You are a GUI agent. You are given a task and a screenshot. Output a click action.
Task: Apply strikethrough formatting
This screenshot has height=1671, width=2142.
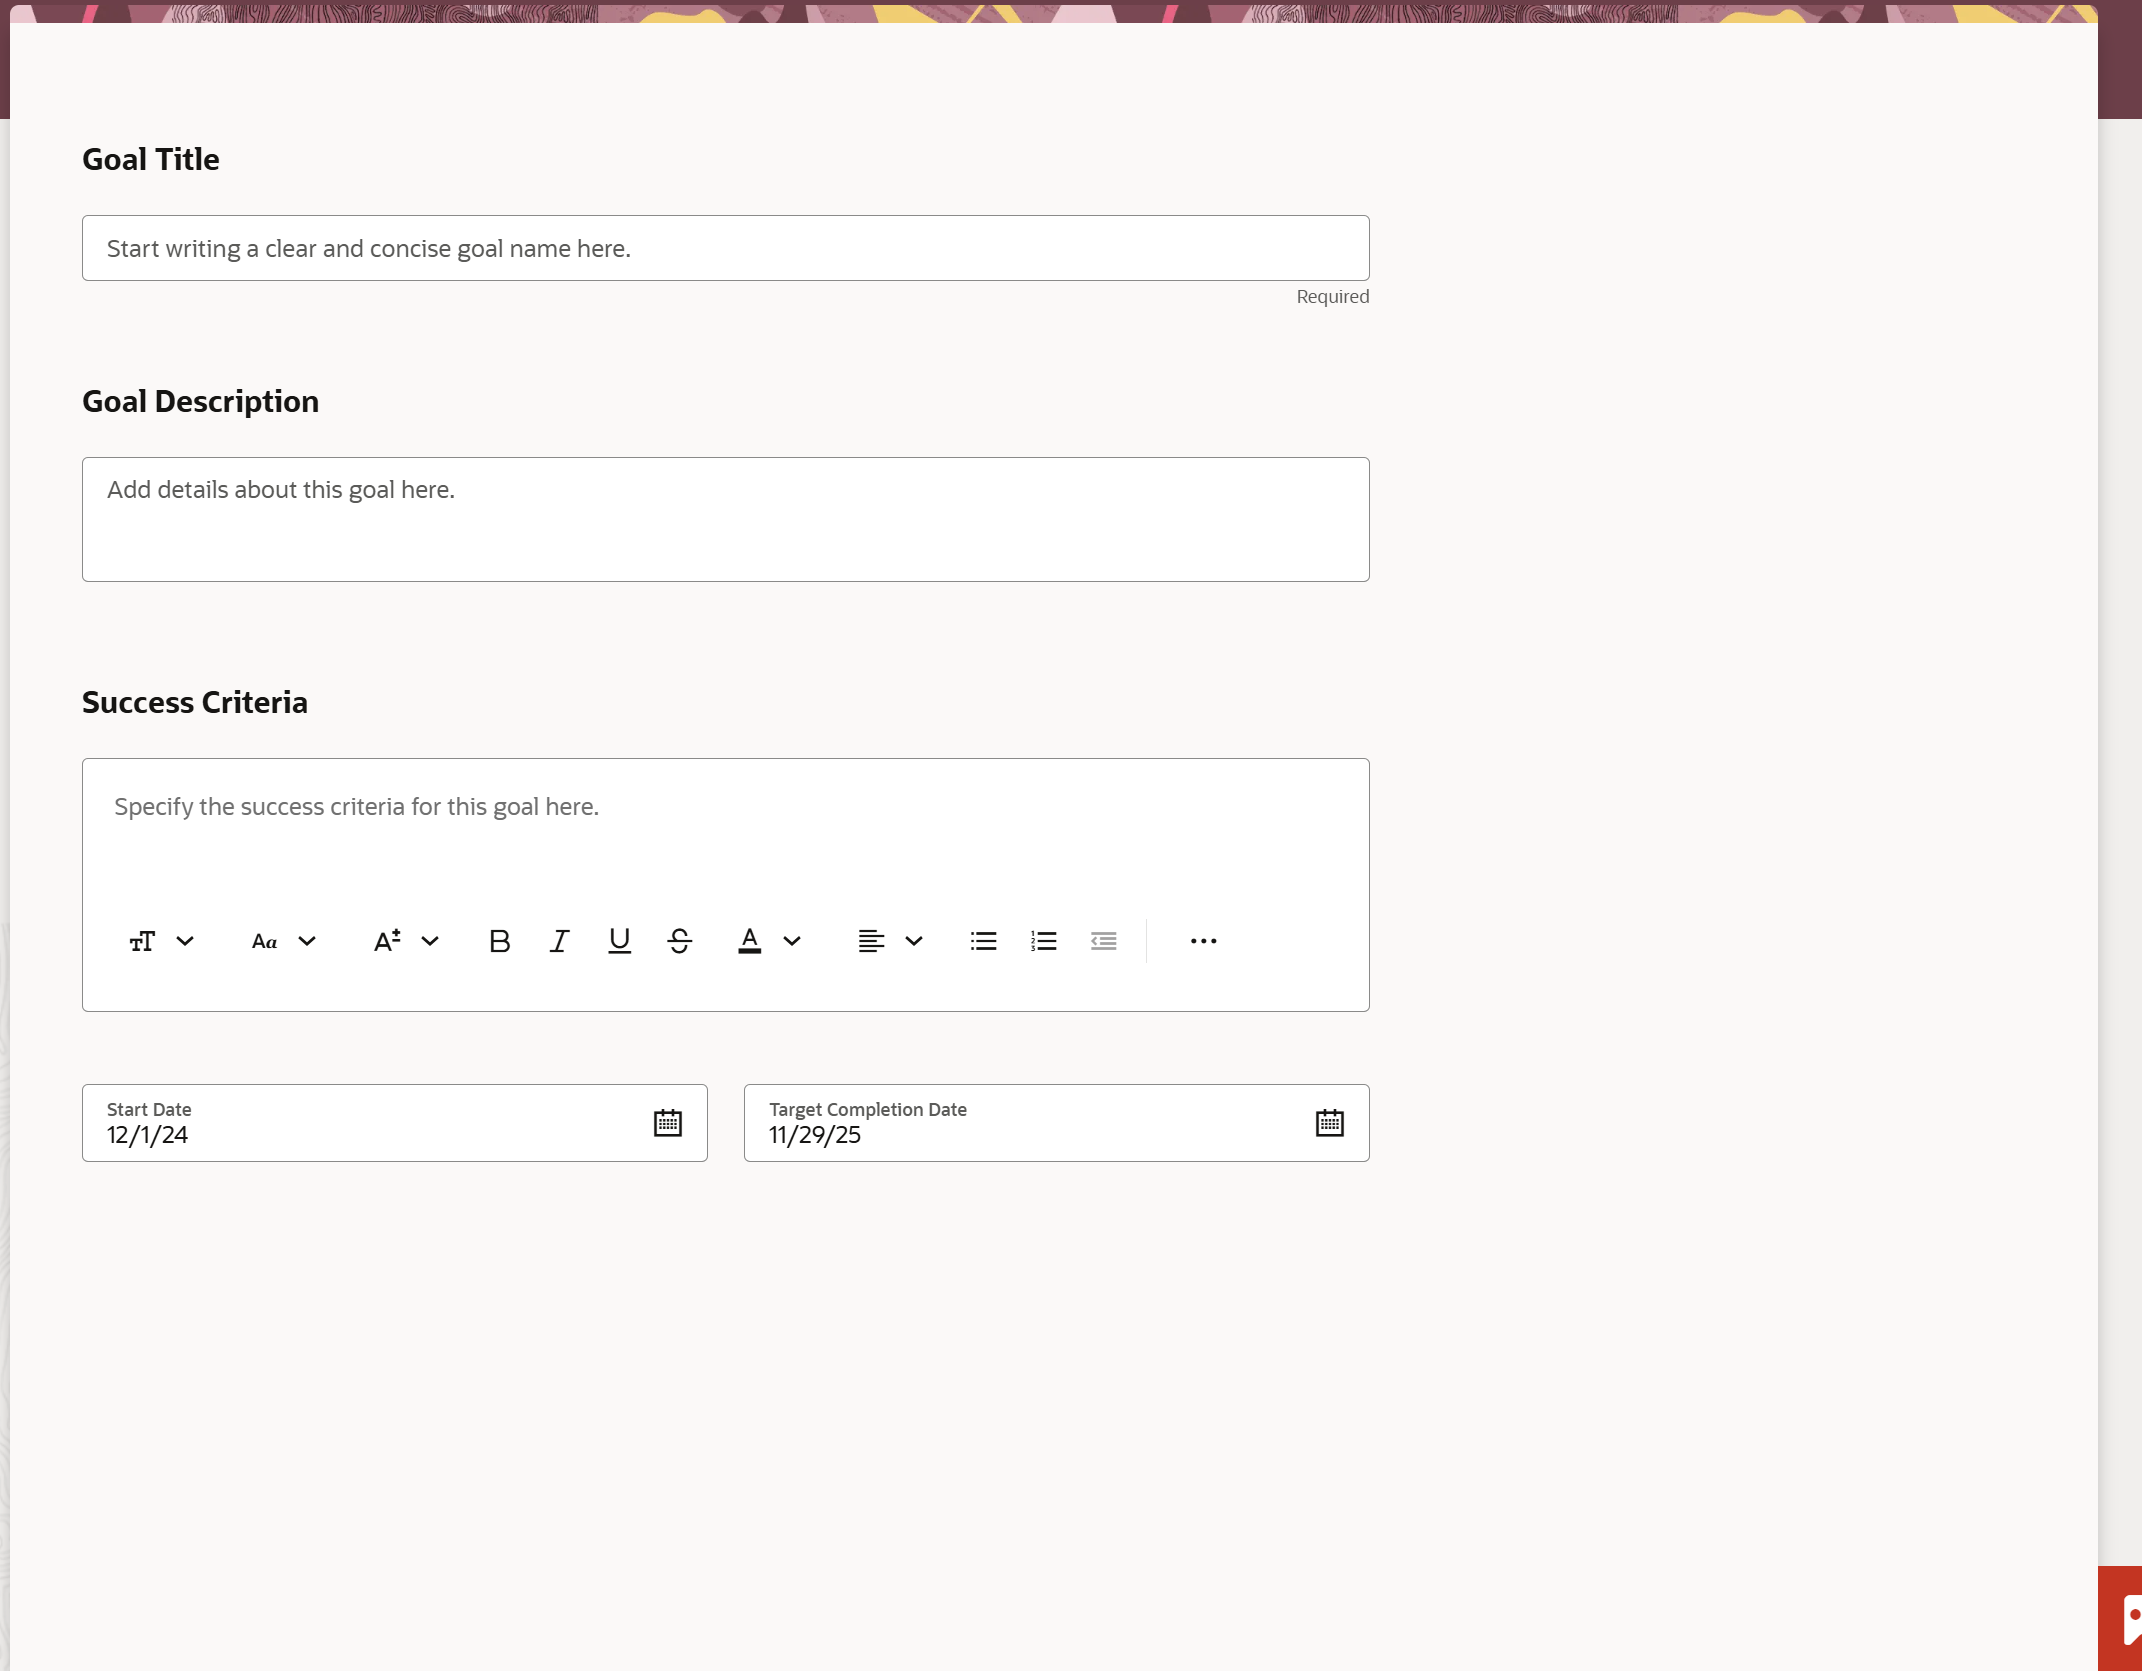(x=679, y=940)
